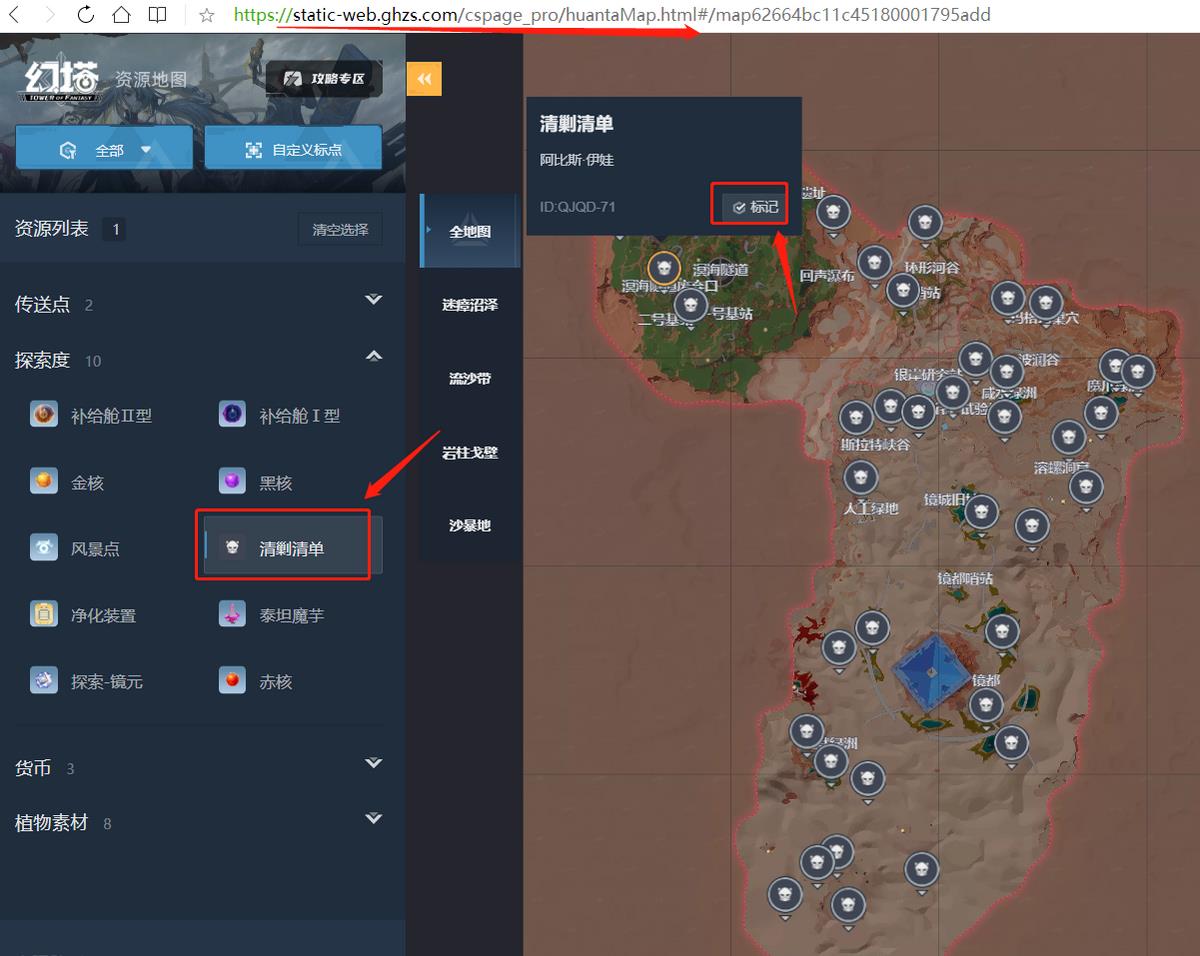Image resolution: width=1200 pixels, height=956 pixels.
Task: Click the 清空选择 clear selection button
Action: (x=340, y=229)
